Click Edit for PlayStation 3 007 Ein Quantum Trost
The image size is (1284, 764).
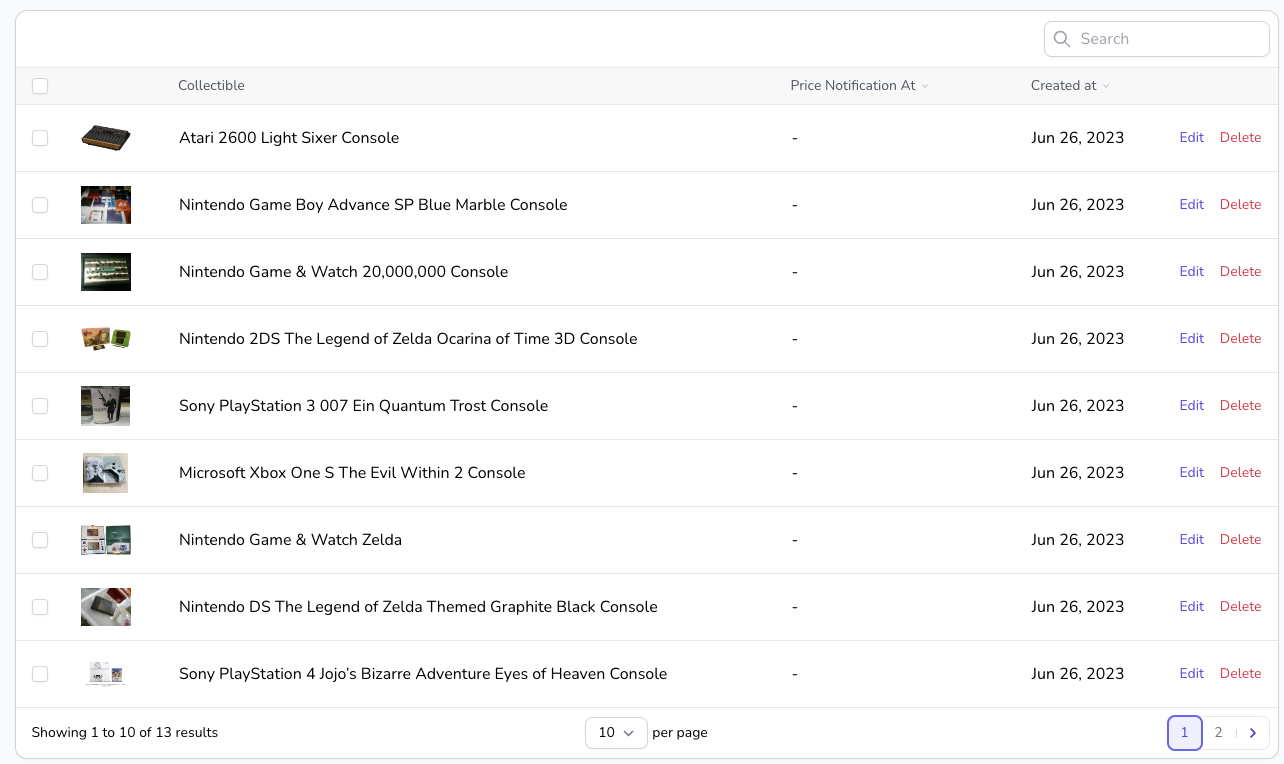(1192, 406)
